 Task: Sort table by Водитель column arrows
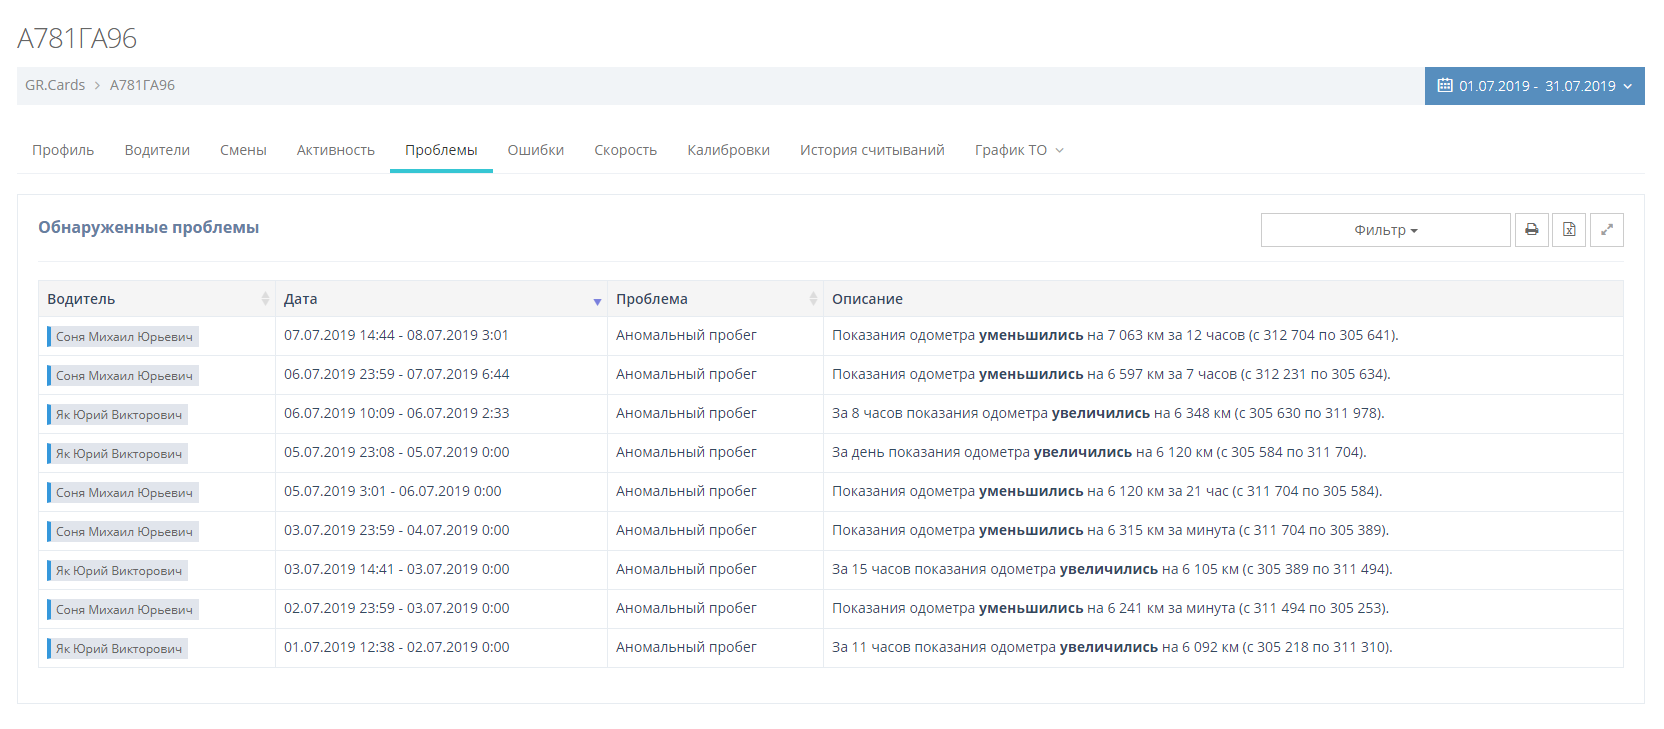265,299
